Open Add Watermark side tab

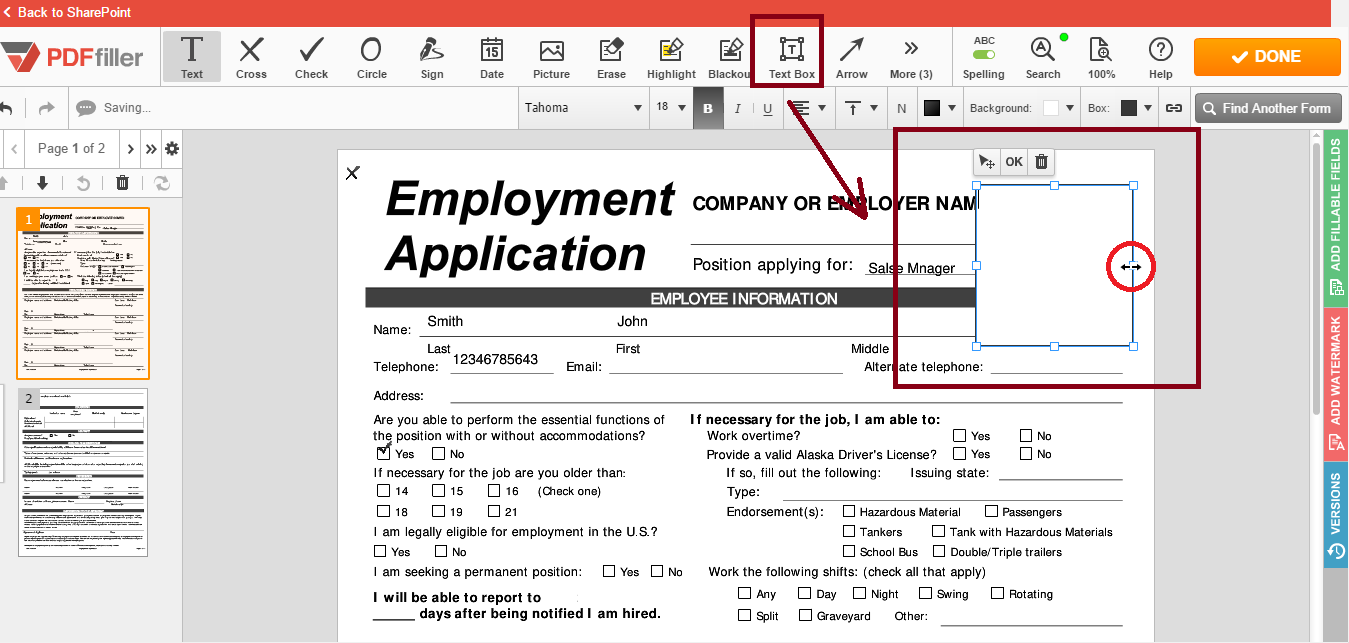click(x=1336, y=384)
